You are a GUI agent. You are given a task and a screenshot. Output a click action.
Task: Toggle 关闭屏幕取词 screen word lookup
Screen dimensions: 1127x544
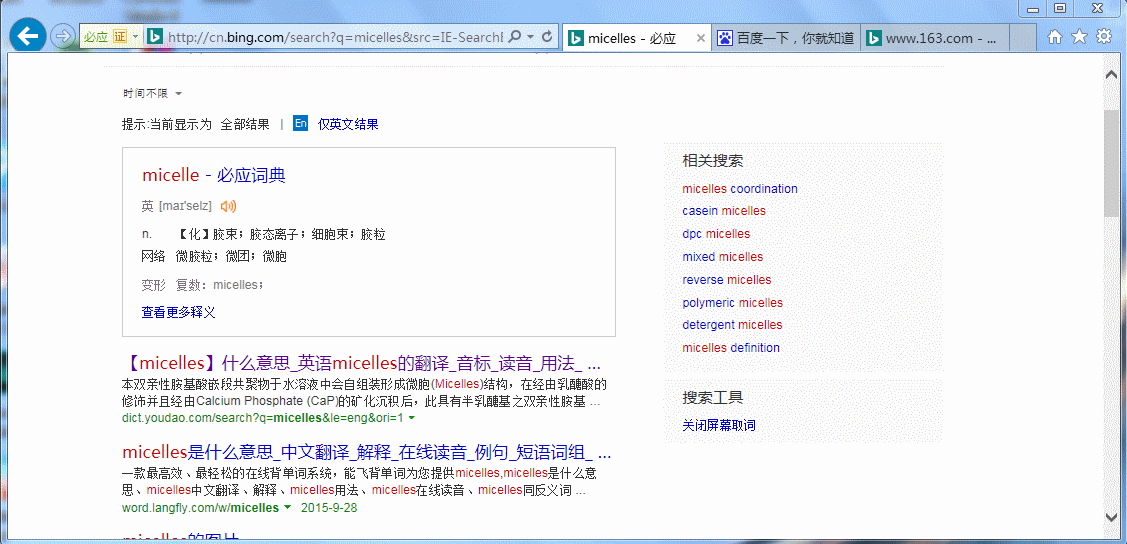(719, 425)
